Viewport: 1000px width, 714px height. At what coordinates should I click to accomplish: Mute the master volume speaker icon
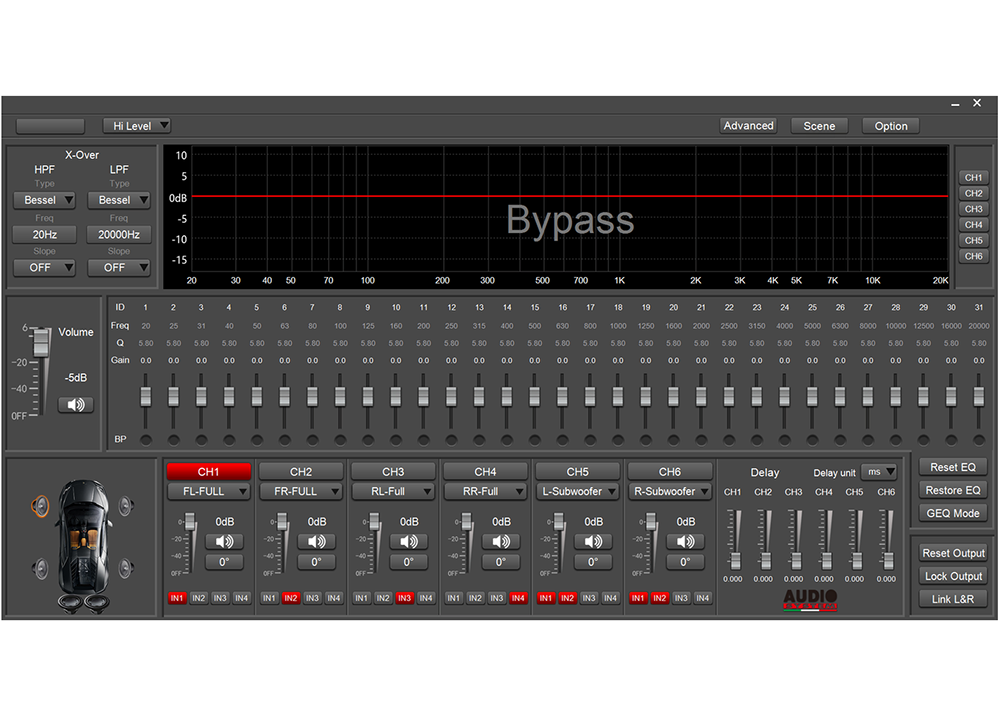click(x=75, y=405)
